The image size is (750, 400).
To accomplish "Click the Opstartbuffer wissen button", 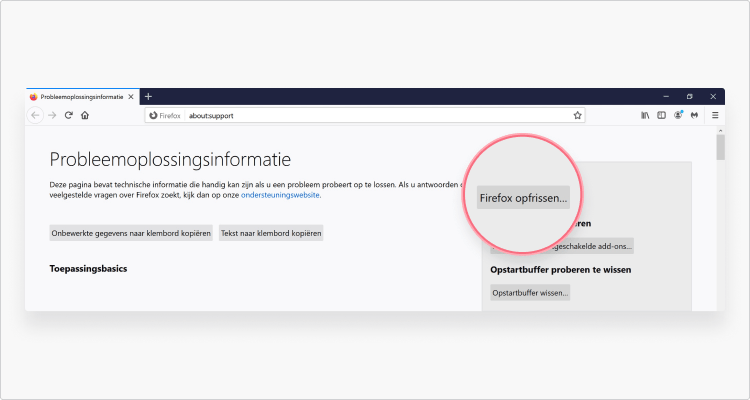I will click(530, 293).
